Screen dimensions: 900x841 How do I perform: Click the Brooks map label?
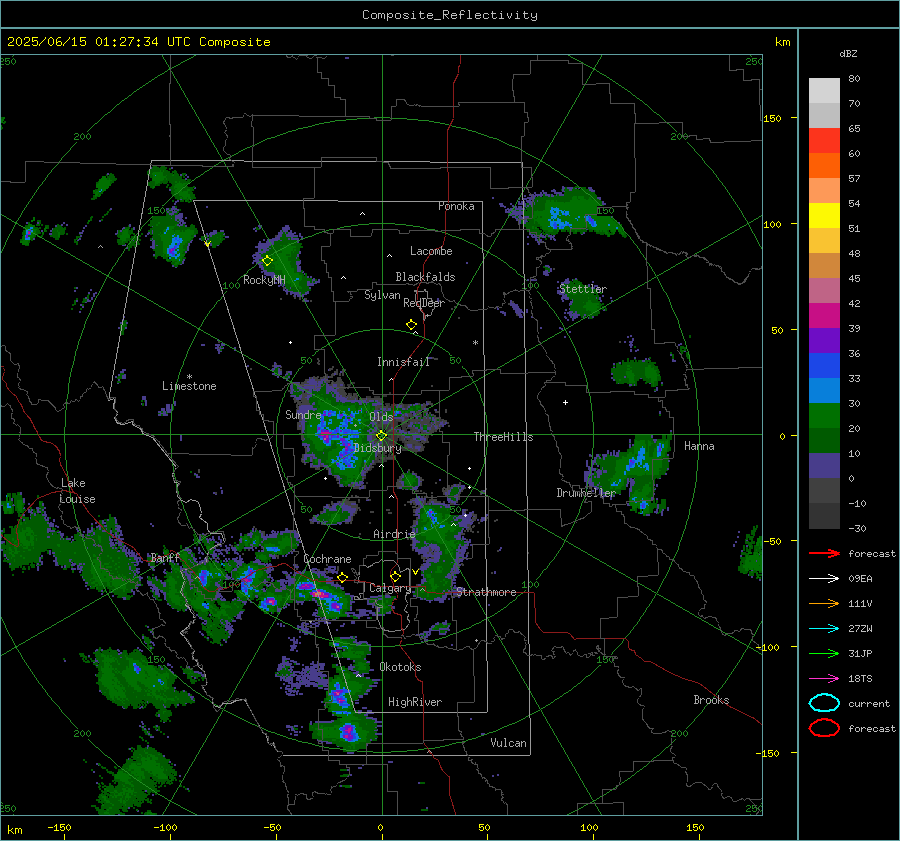coord(711,700)
